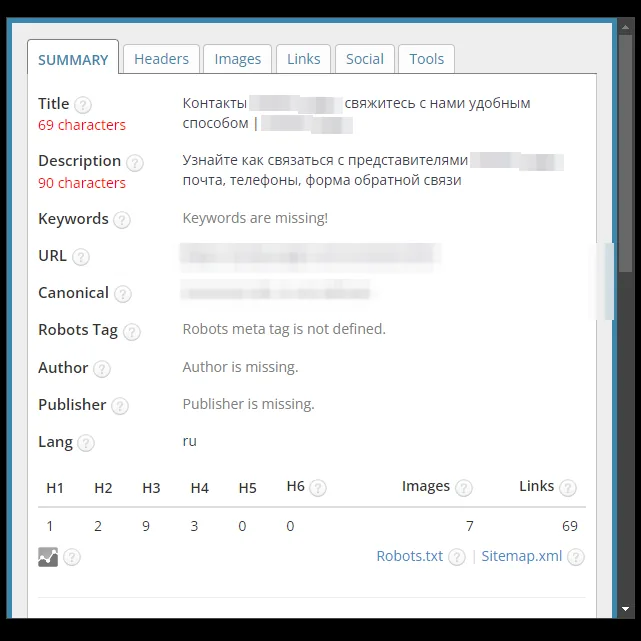Open the Social tab
This screenshot has width=641, height=641.
[x=365, y=59]
